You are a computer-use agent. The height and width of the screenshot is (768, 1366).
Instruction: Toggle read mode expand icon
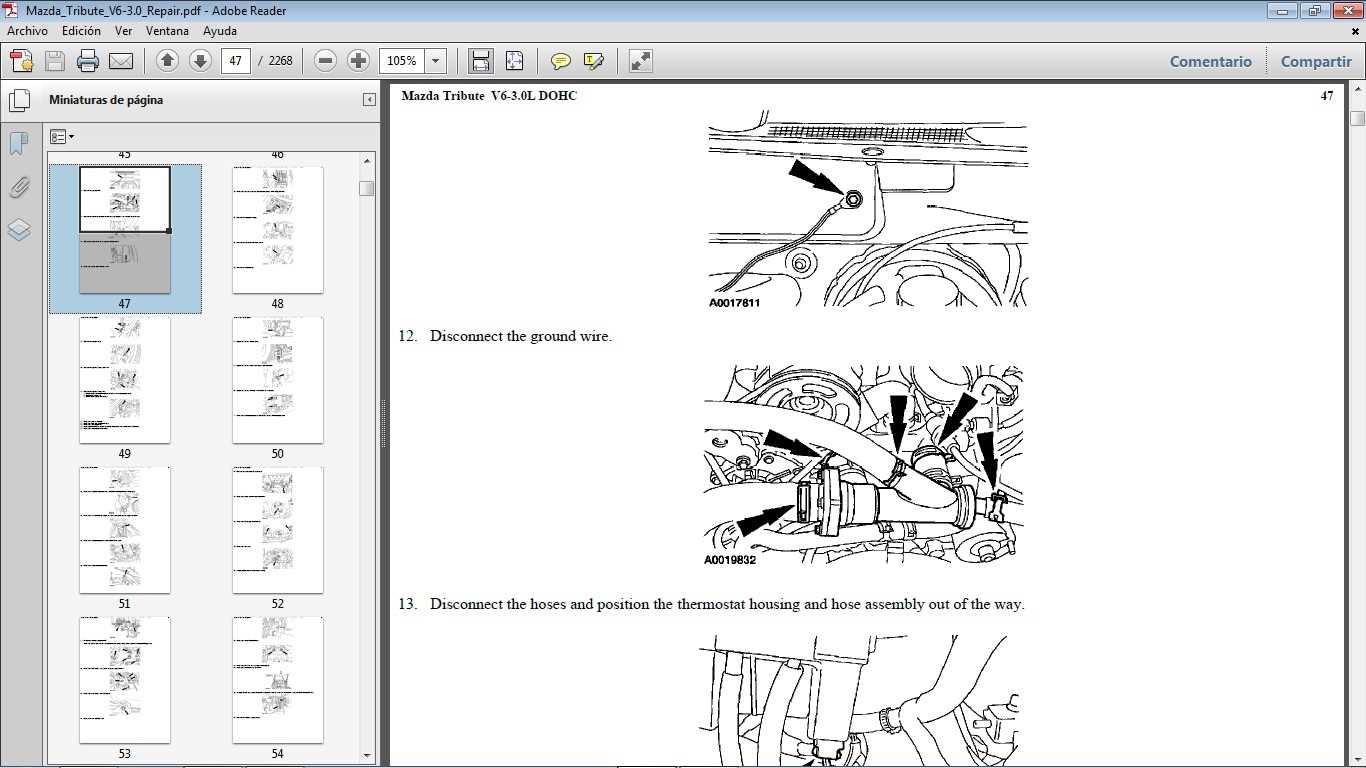641,61
